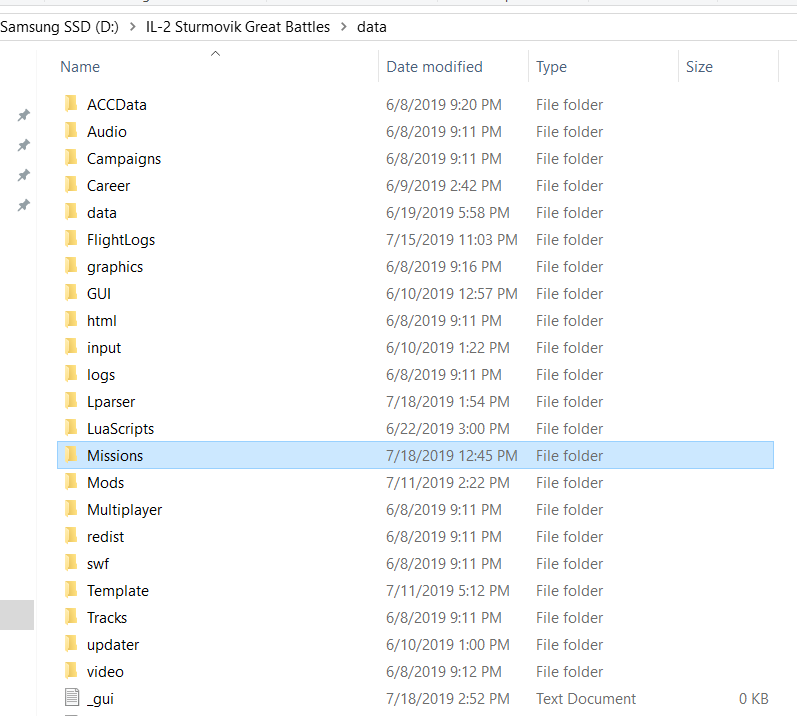Click date 6/22/2019 3:00 PM
797x716 pixels.
[x=448, y=428]
